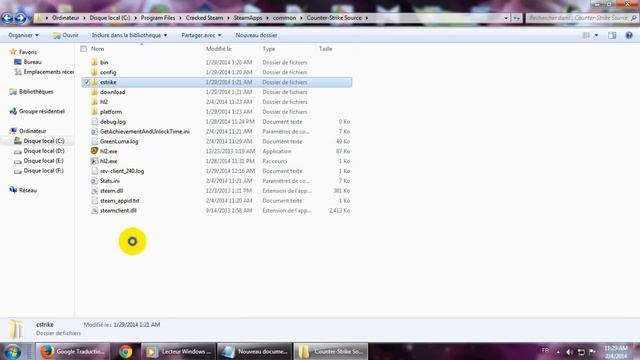Select the rev-client_240.log file icon
Image resolution: width=640 pixels, height=360 pixels.
(x=94, y=171)
